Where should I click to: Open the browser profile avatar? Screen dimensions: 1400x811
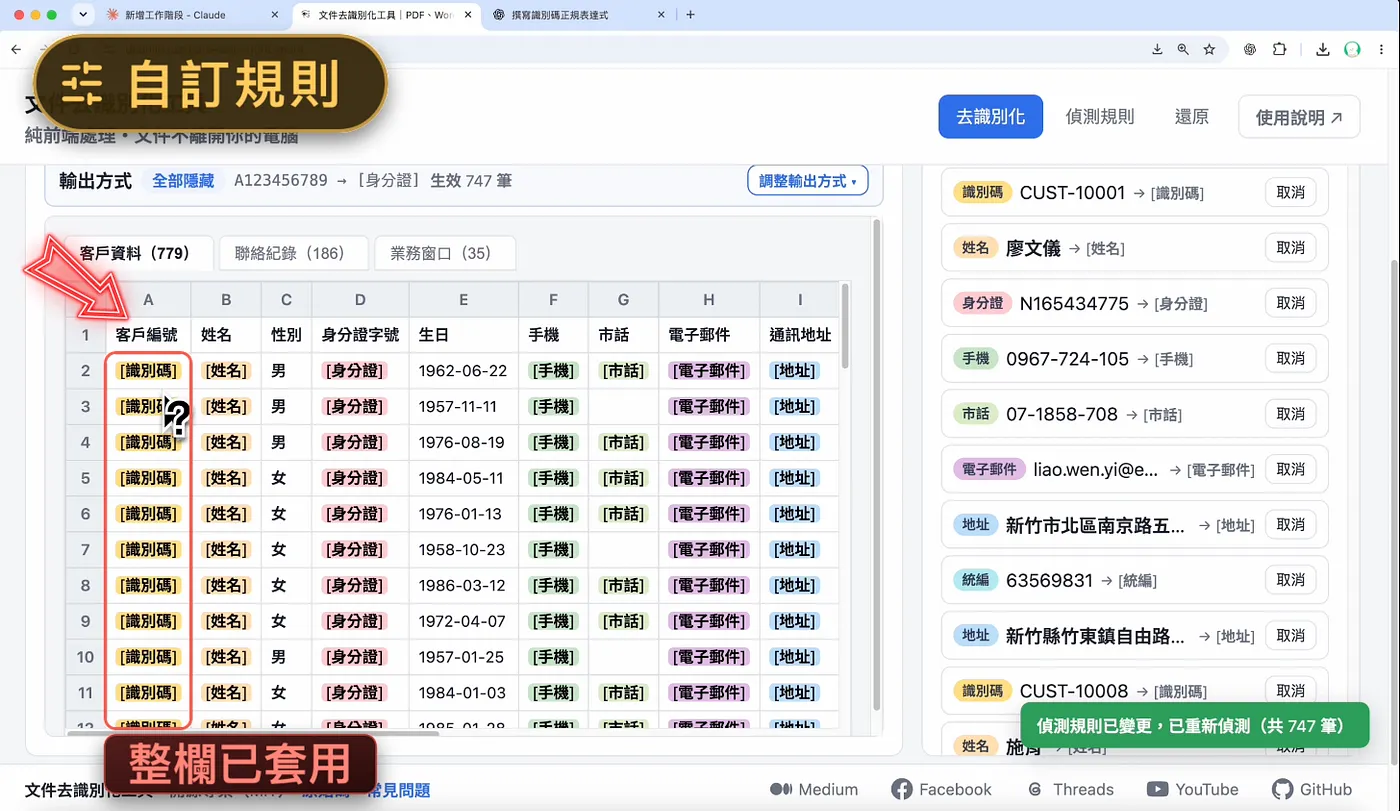1352,49
